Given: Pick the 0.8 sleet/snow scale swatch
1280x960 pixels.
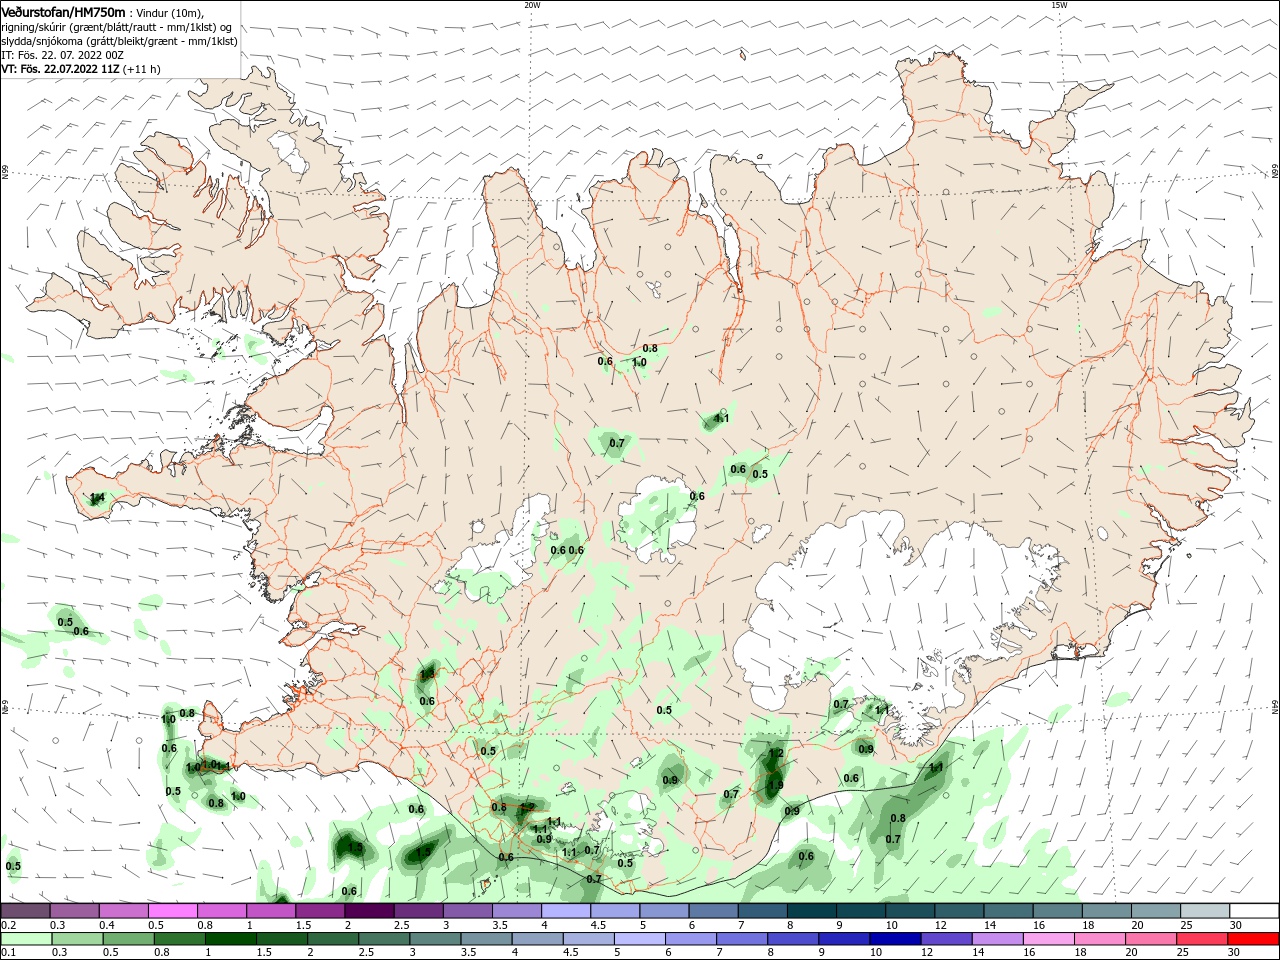Looking at the screenshot, I should pyautogui.click(x=221, y=911).
